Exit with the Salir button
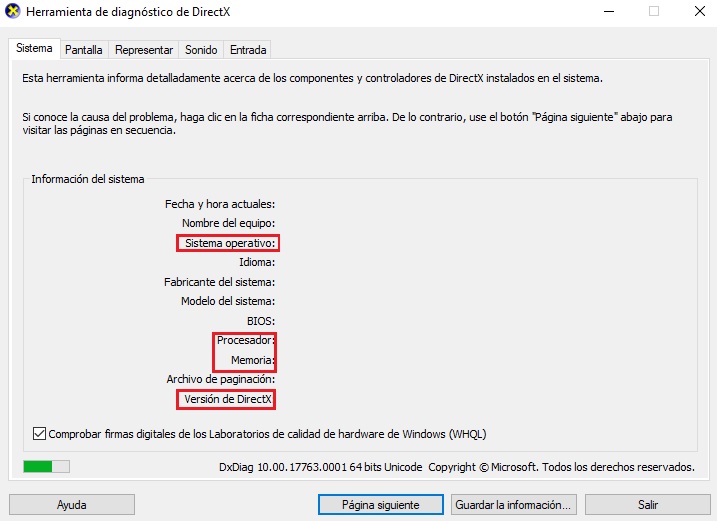 647,505
